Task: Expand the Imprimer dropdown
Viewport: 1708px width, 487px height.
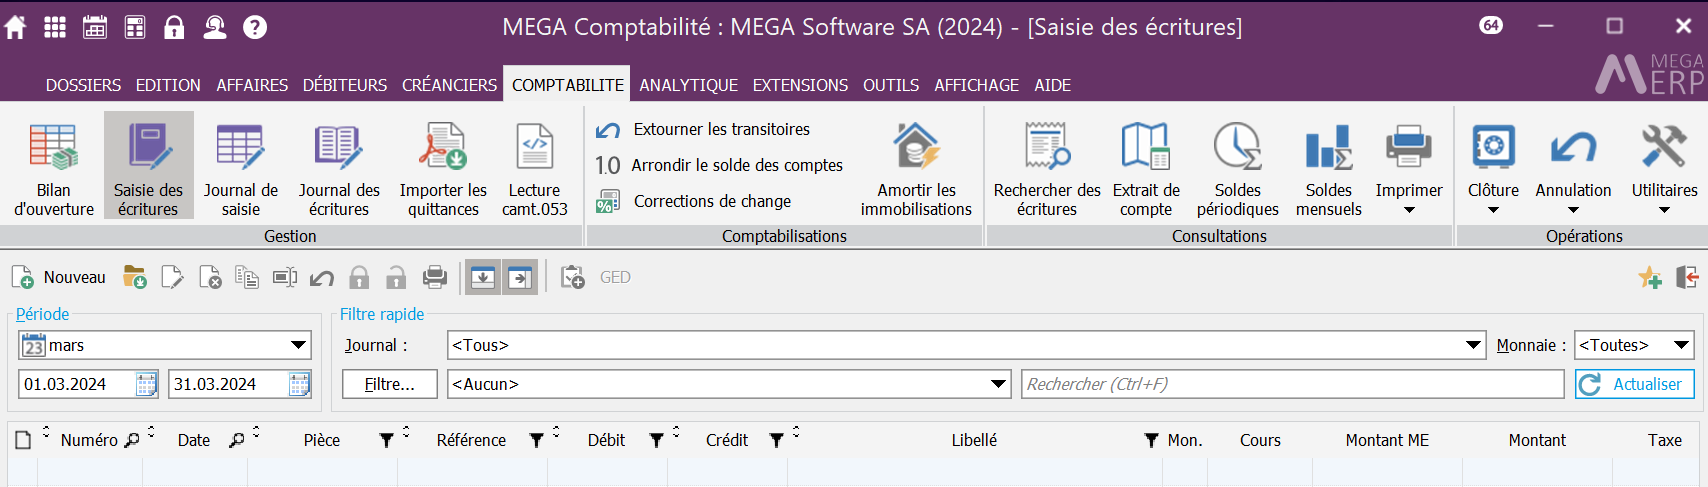Action: click(x=1409, y=210)
